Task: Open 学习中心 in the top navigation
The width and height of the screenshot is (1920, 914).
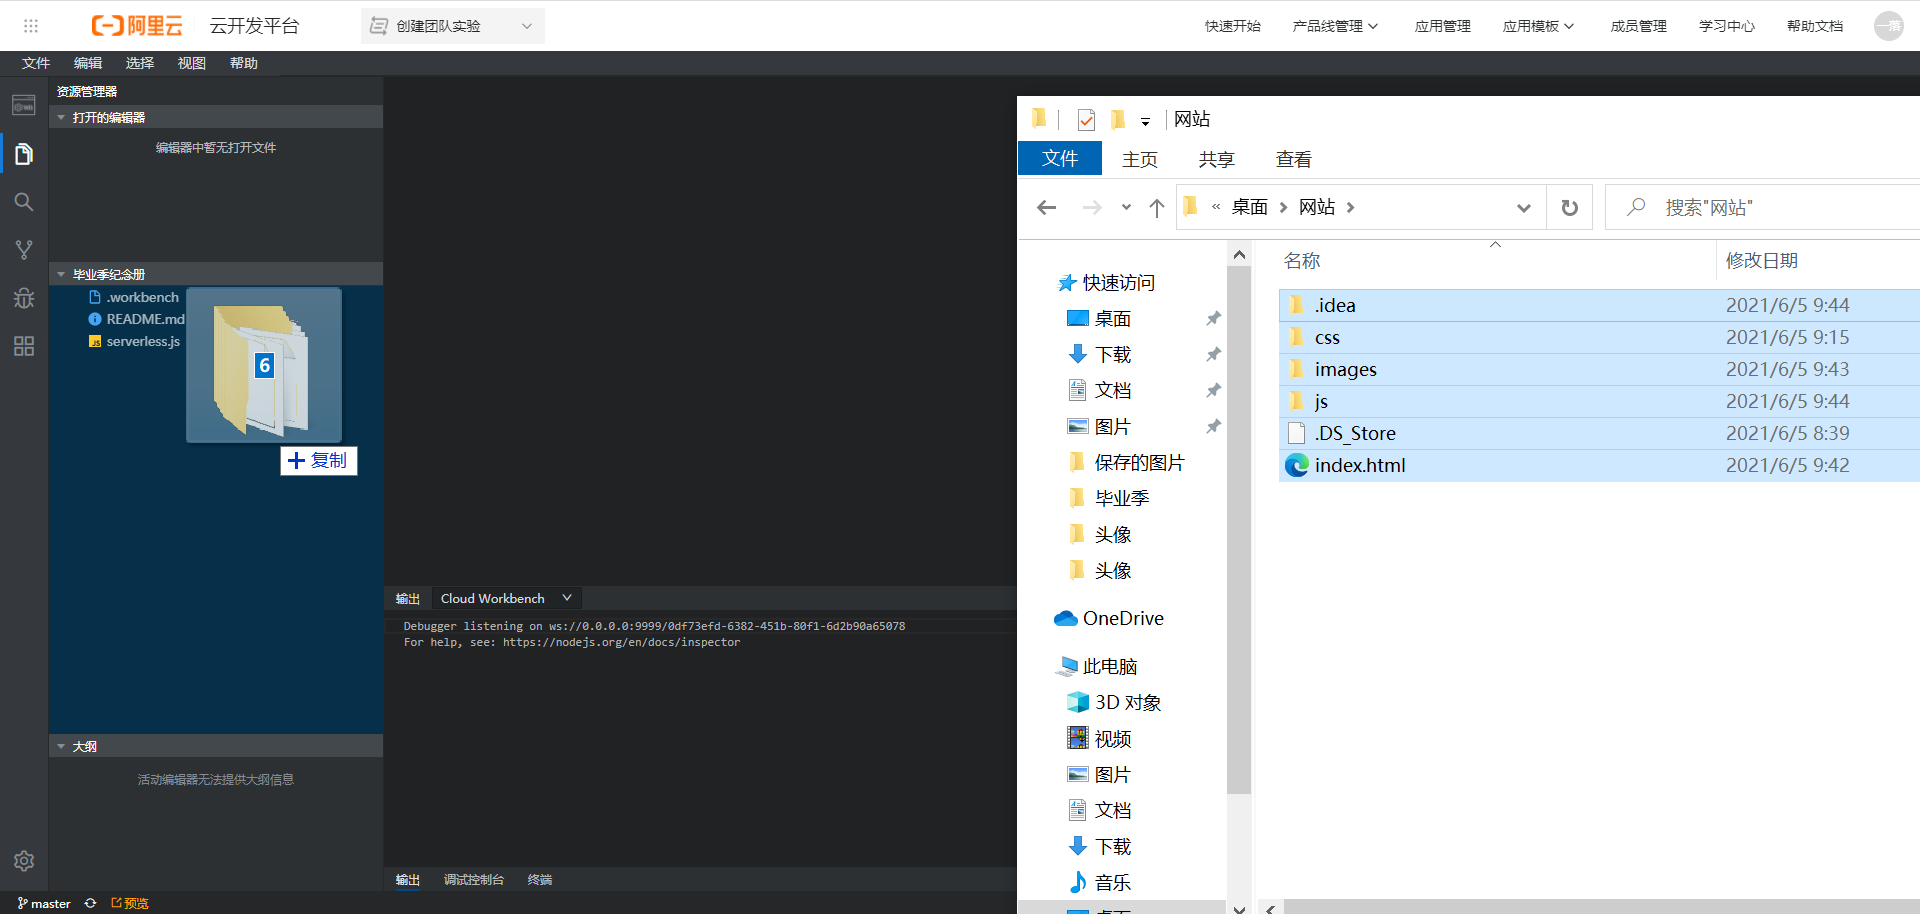Action: [1727, 26]
